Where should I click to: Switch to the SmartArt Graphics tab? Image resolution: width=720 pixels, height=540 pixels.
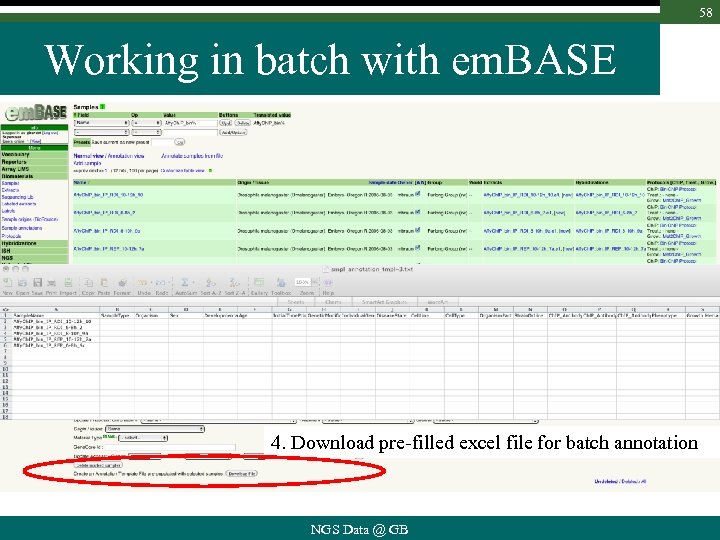point(385,302)
